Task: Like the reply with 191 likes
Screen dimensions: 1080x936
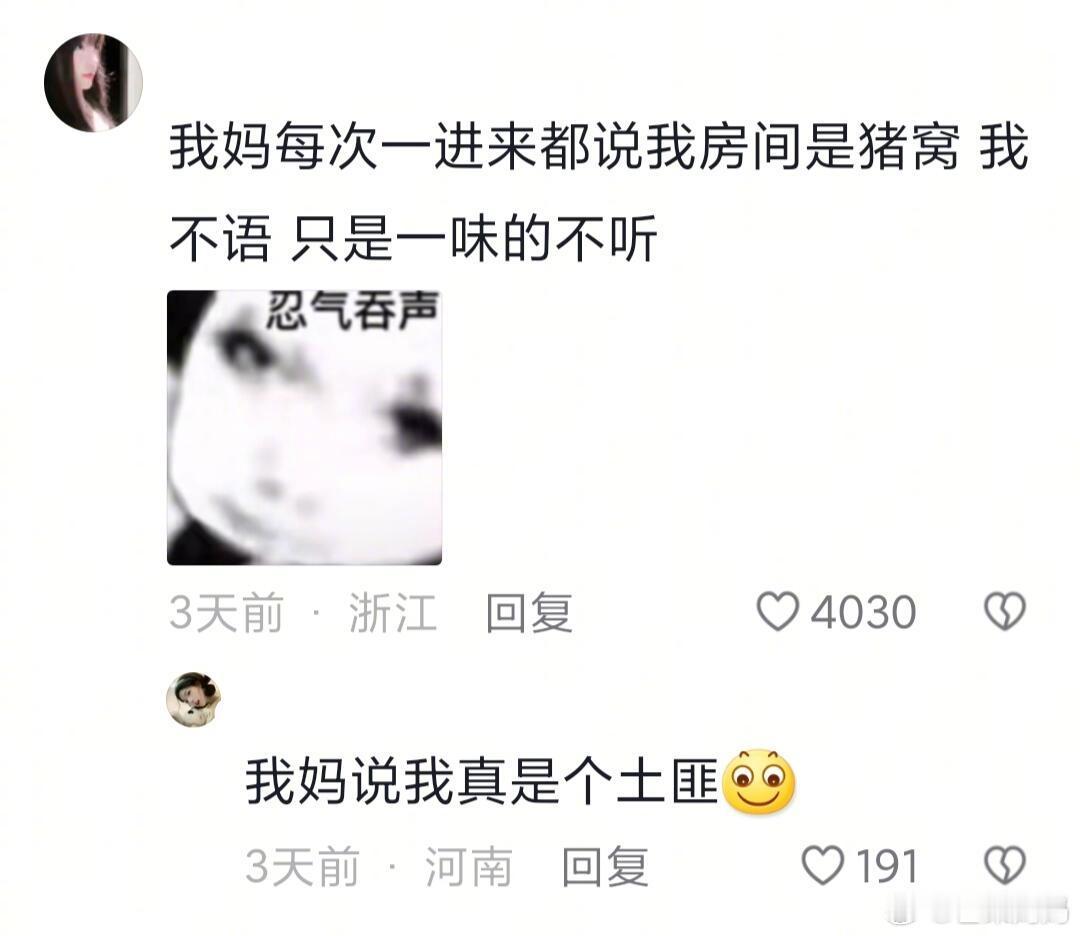Action: [822, 865]
